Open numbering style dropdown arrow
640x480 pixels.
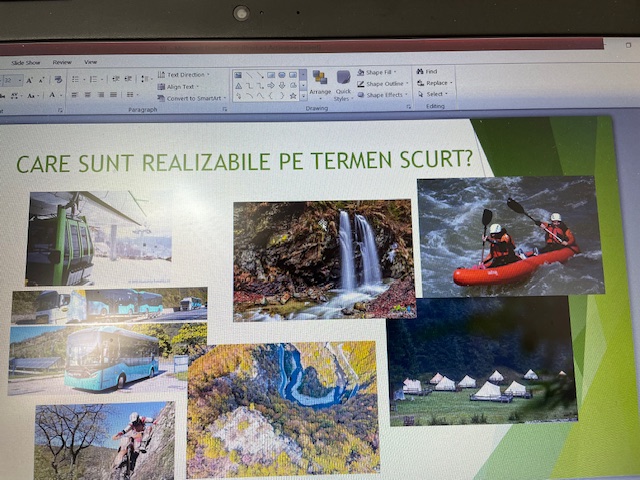pos(102,80)
